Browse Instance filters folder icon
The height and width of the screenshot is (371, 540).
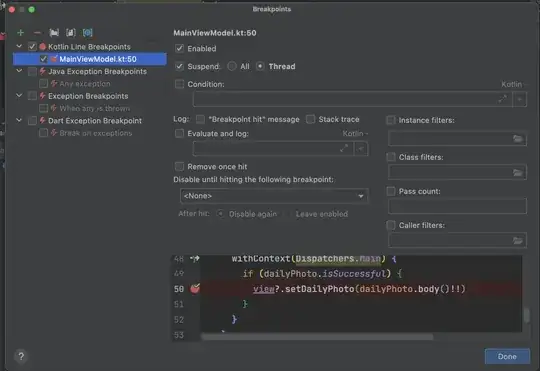(x=517, y=138)
